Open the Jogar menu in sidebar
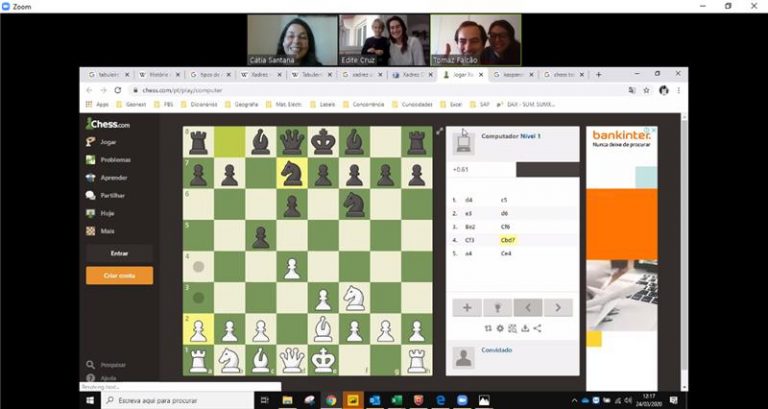The height and width of the screenshot is (409, 768). pyautogui.click(x=107, y=142)
